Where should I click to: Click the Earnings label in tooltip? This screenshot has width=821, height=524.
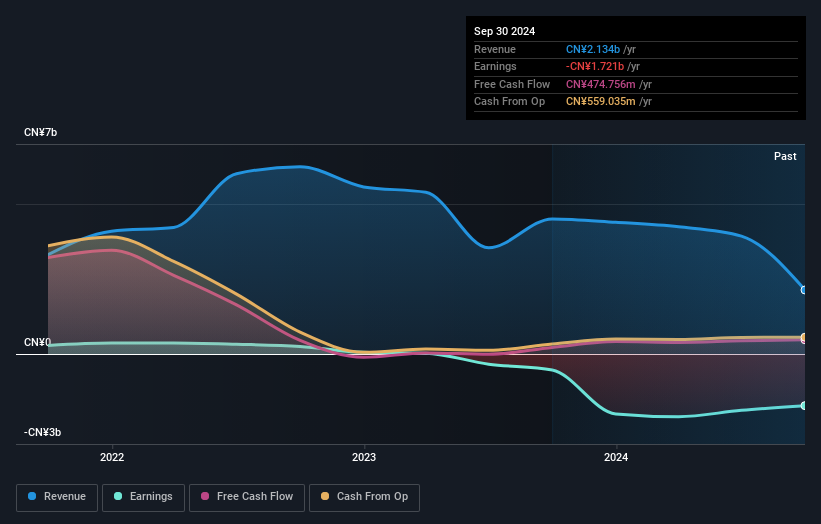click(x=495, y=66)
